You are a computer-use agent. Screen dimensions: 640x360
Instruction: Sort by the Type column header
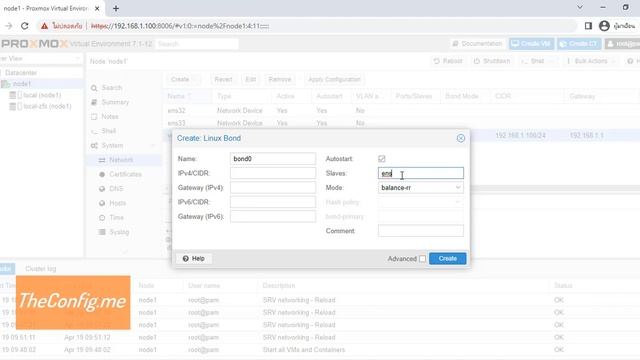click(x=242, y=96)
